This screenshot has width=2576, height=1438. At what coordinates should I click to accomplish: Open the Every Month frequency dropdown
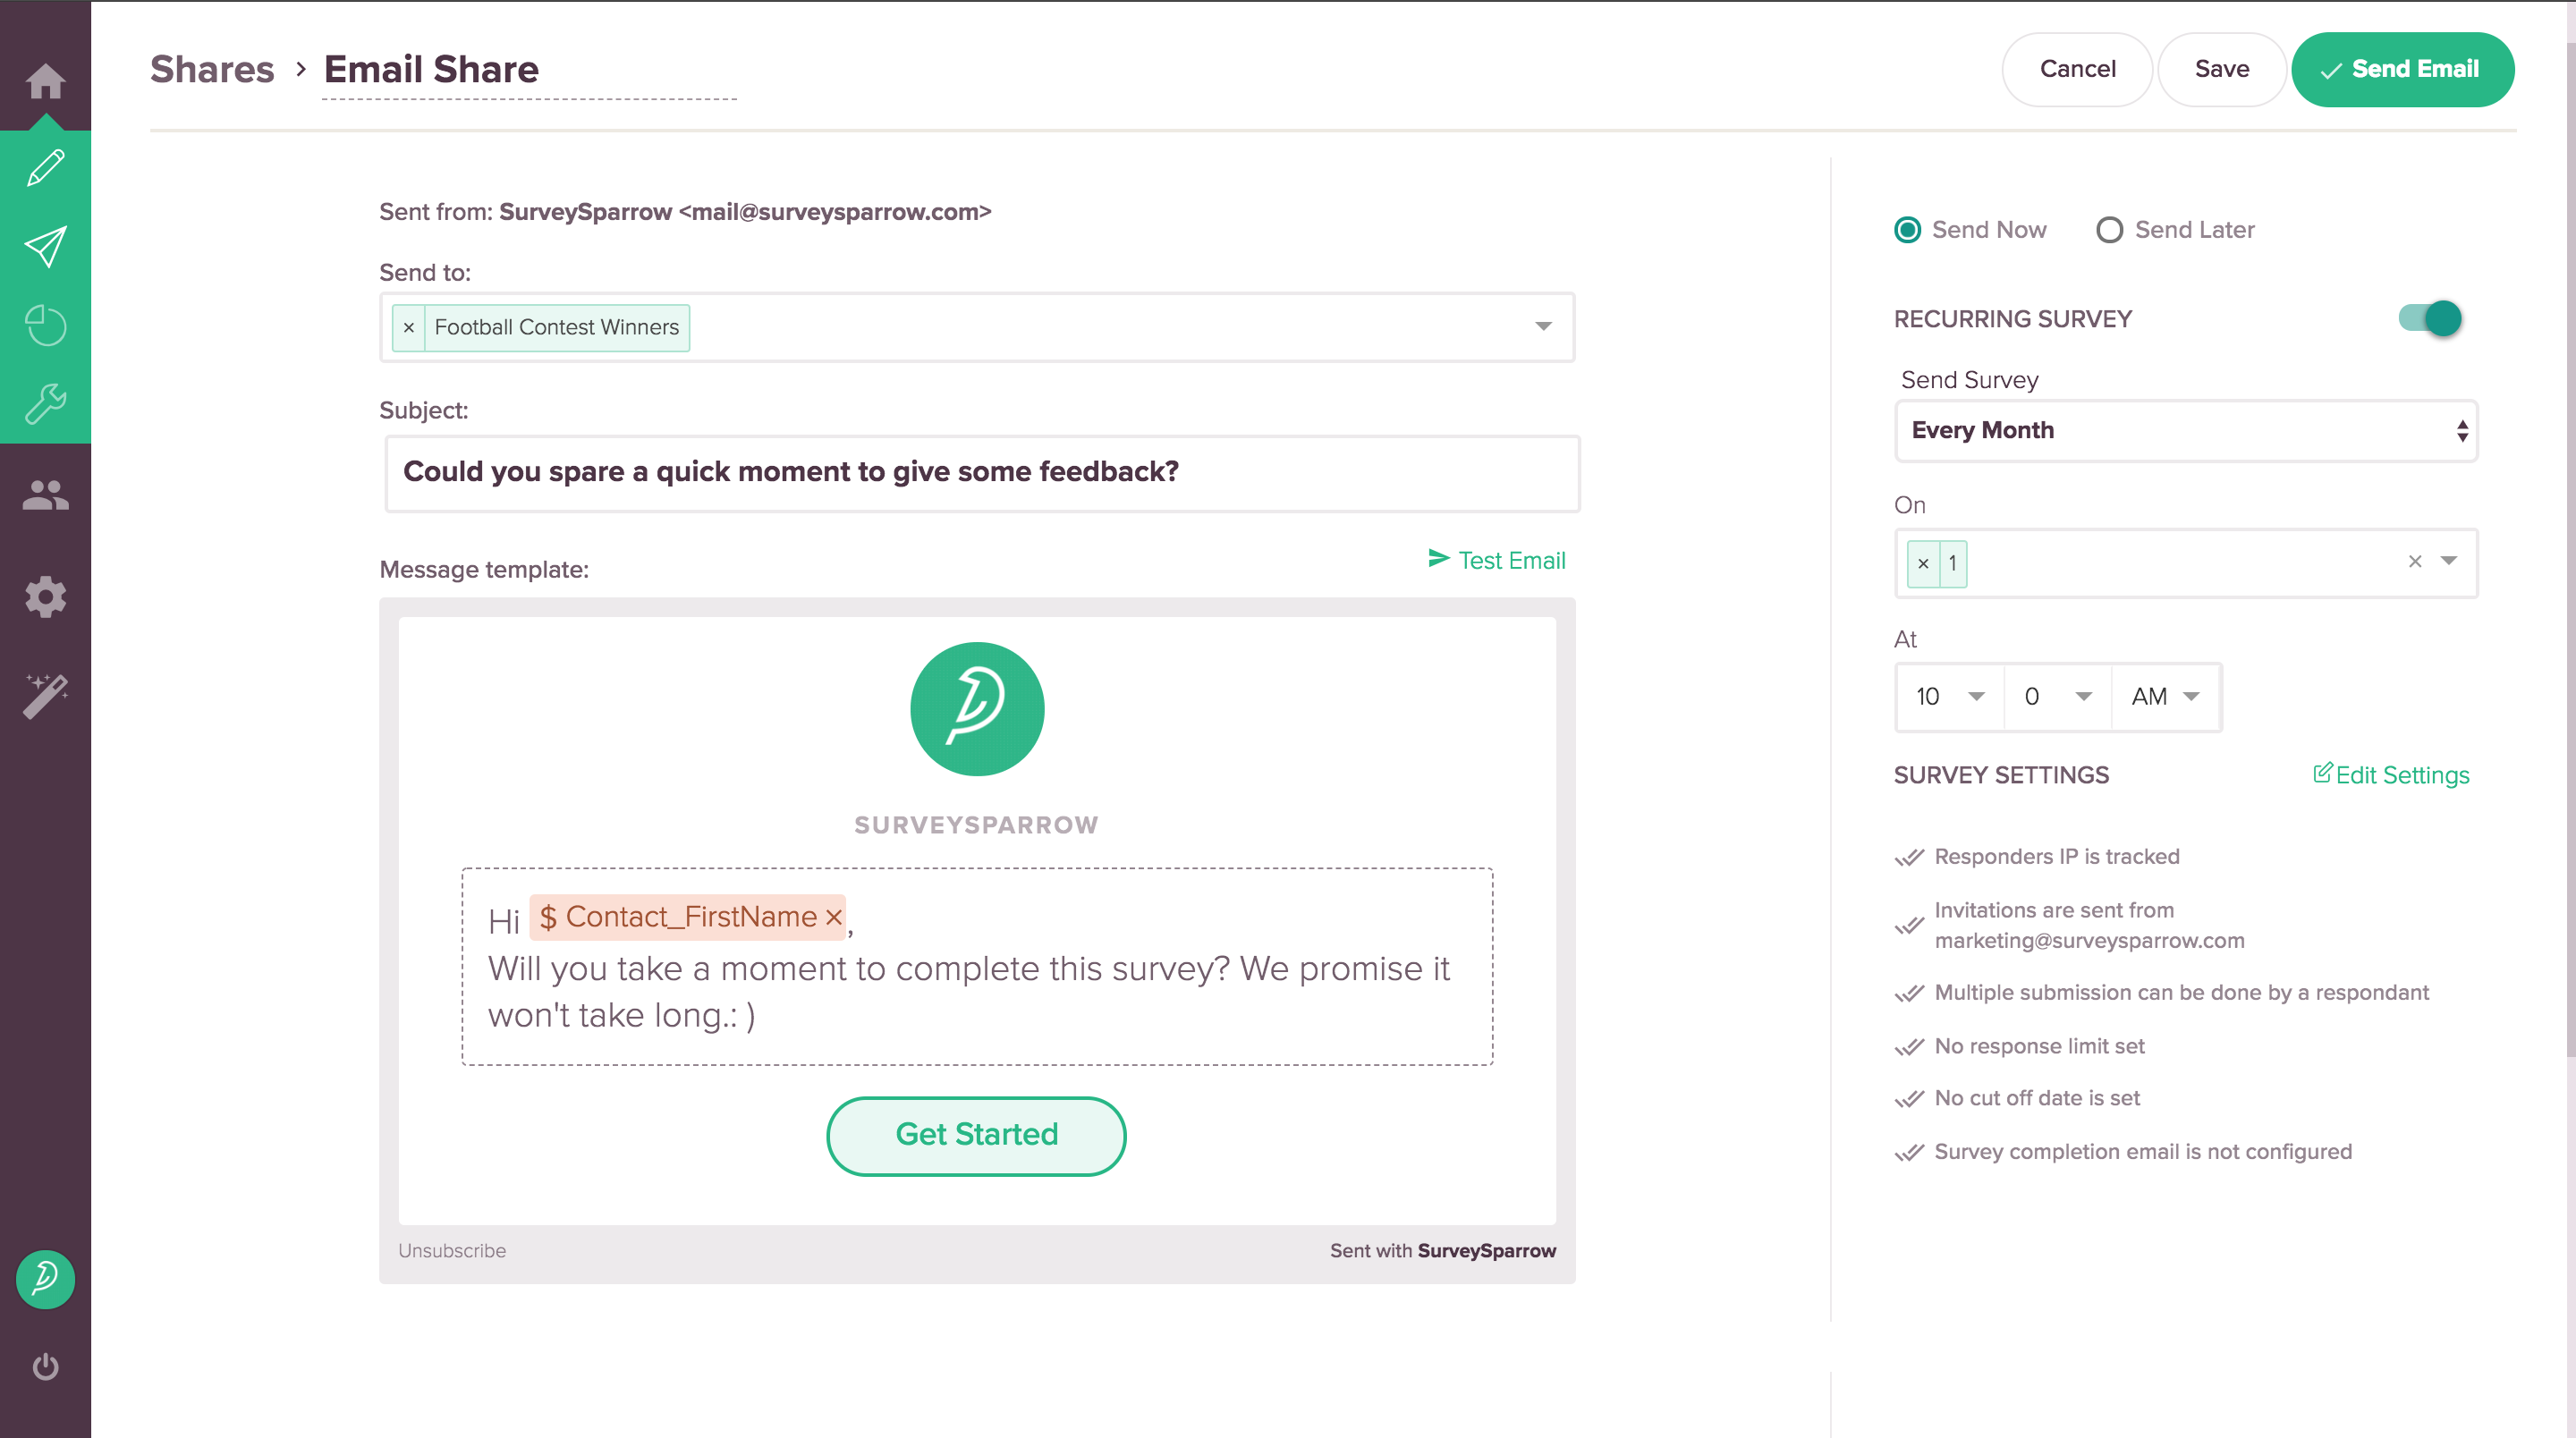2185,431
